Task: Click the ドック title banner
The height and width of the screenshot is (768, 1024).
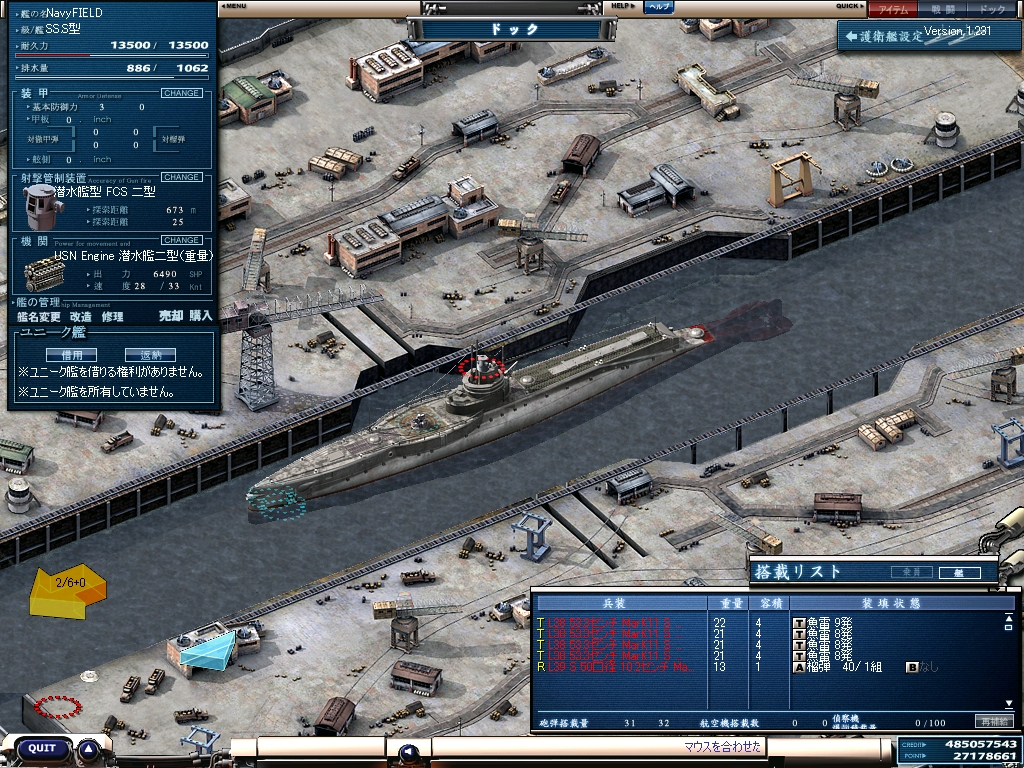Action: pos(513,29)
